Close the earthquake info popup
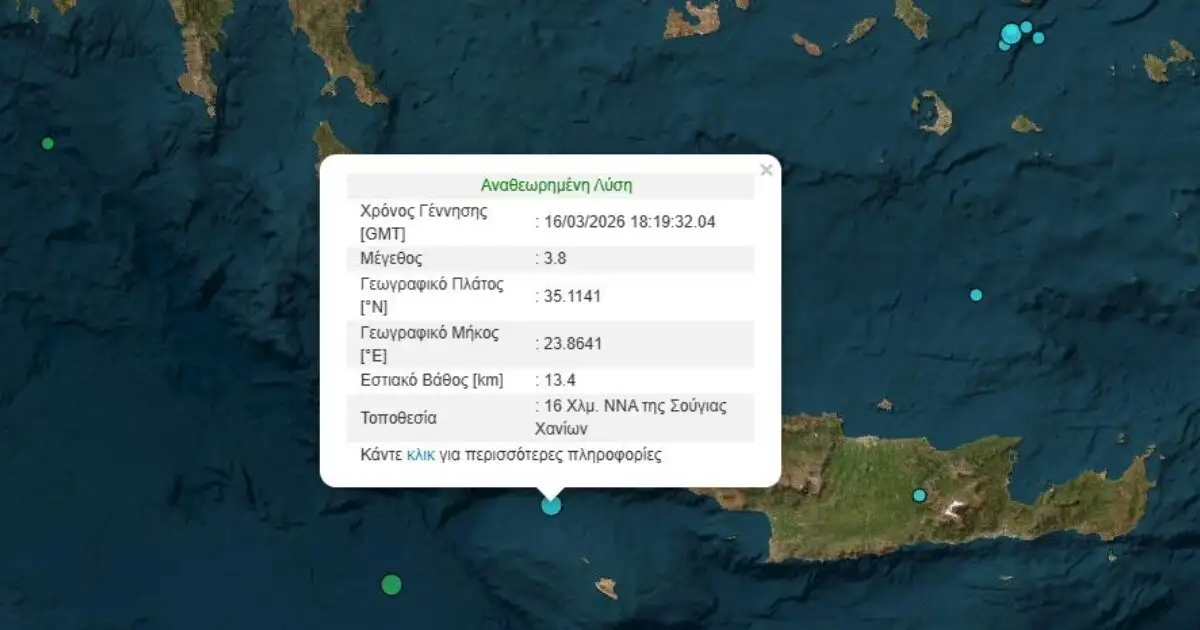 [766, 170]
